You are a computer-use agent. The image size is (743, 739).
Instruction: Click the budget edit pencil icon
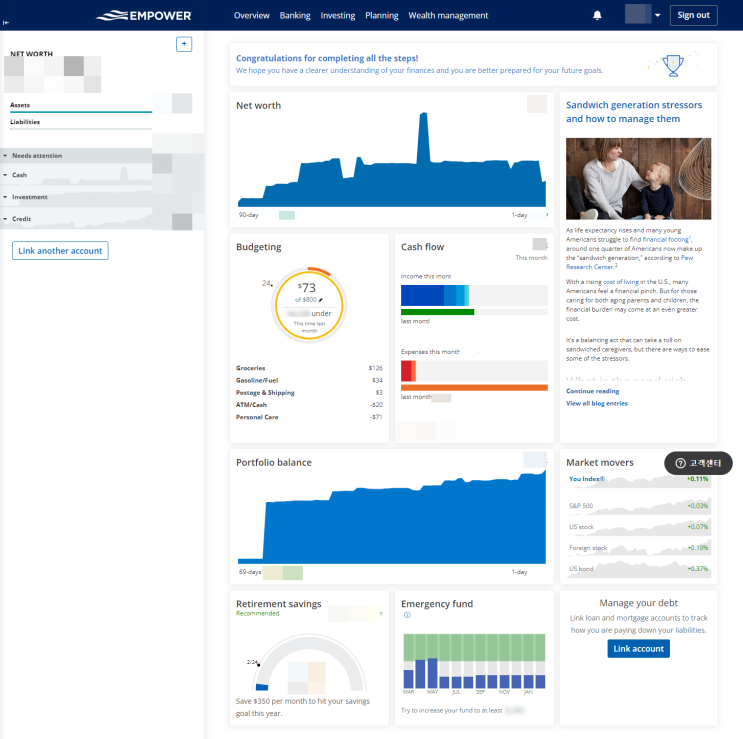point(321,300)
